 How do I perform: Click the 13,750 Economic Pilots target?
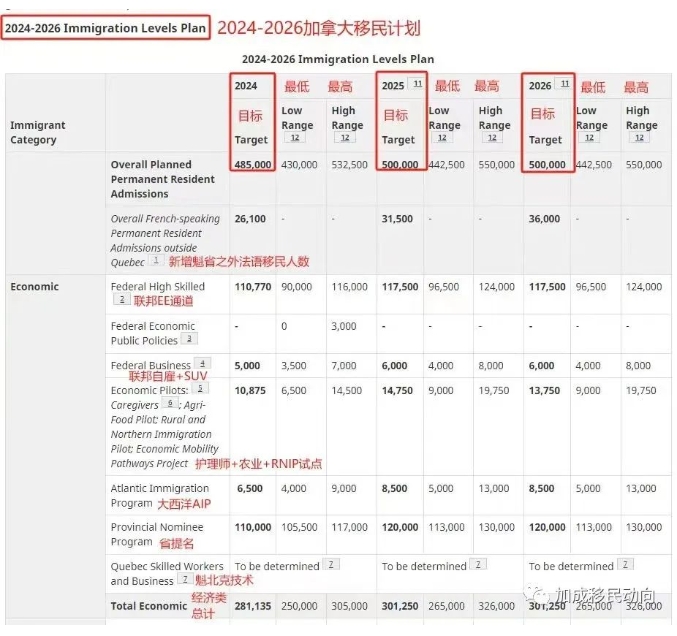tap(544, 391)
